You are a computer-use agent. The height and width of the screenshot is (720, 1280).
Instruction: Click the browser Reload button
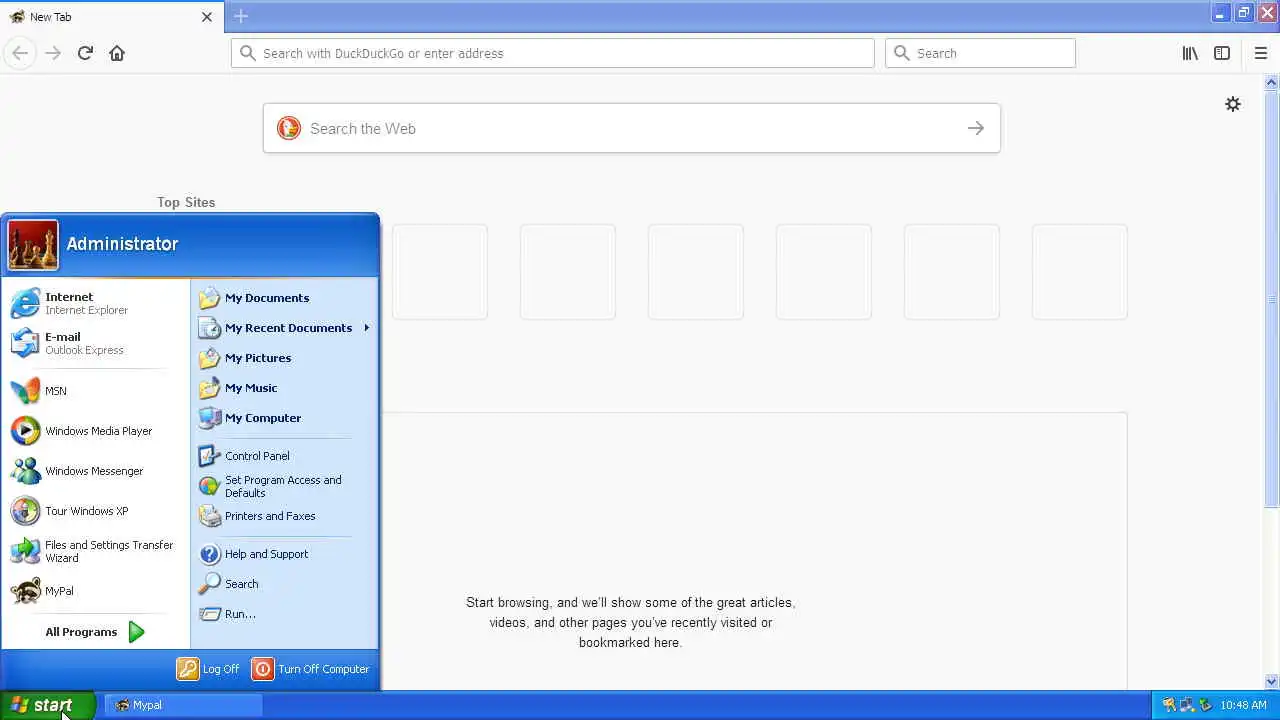(85, 53)
